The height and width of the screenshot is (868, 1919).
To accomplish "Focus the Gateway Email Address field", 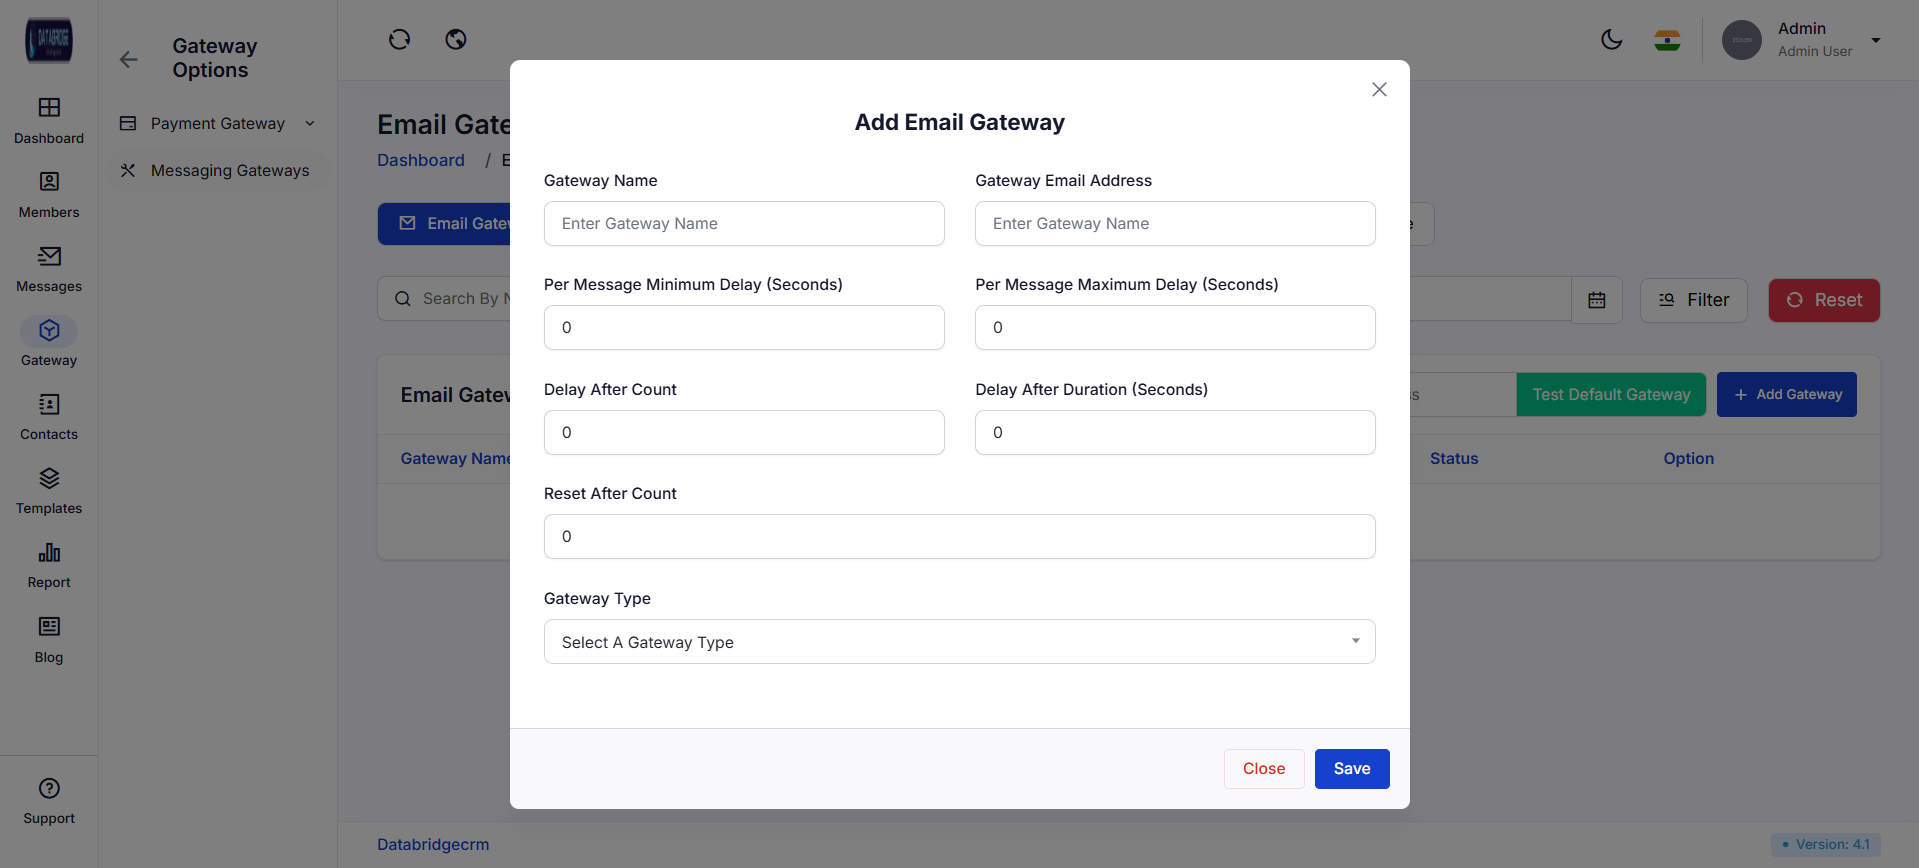I will (1175, 224).
